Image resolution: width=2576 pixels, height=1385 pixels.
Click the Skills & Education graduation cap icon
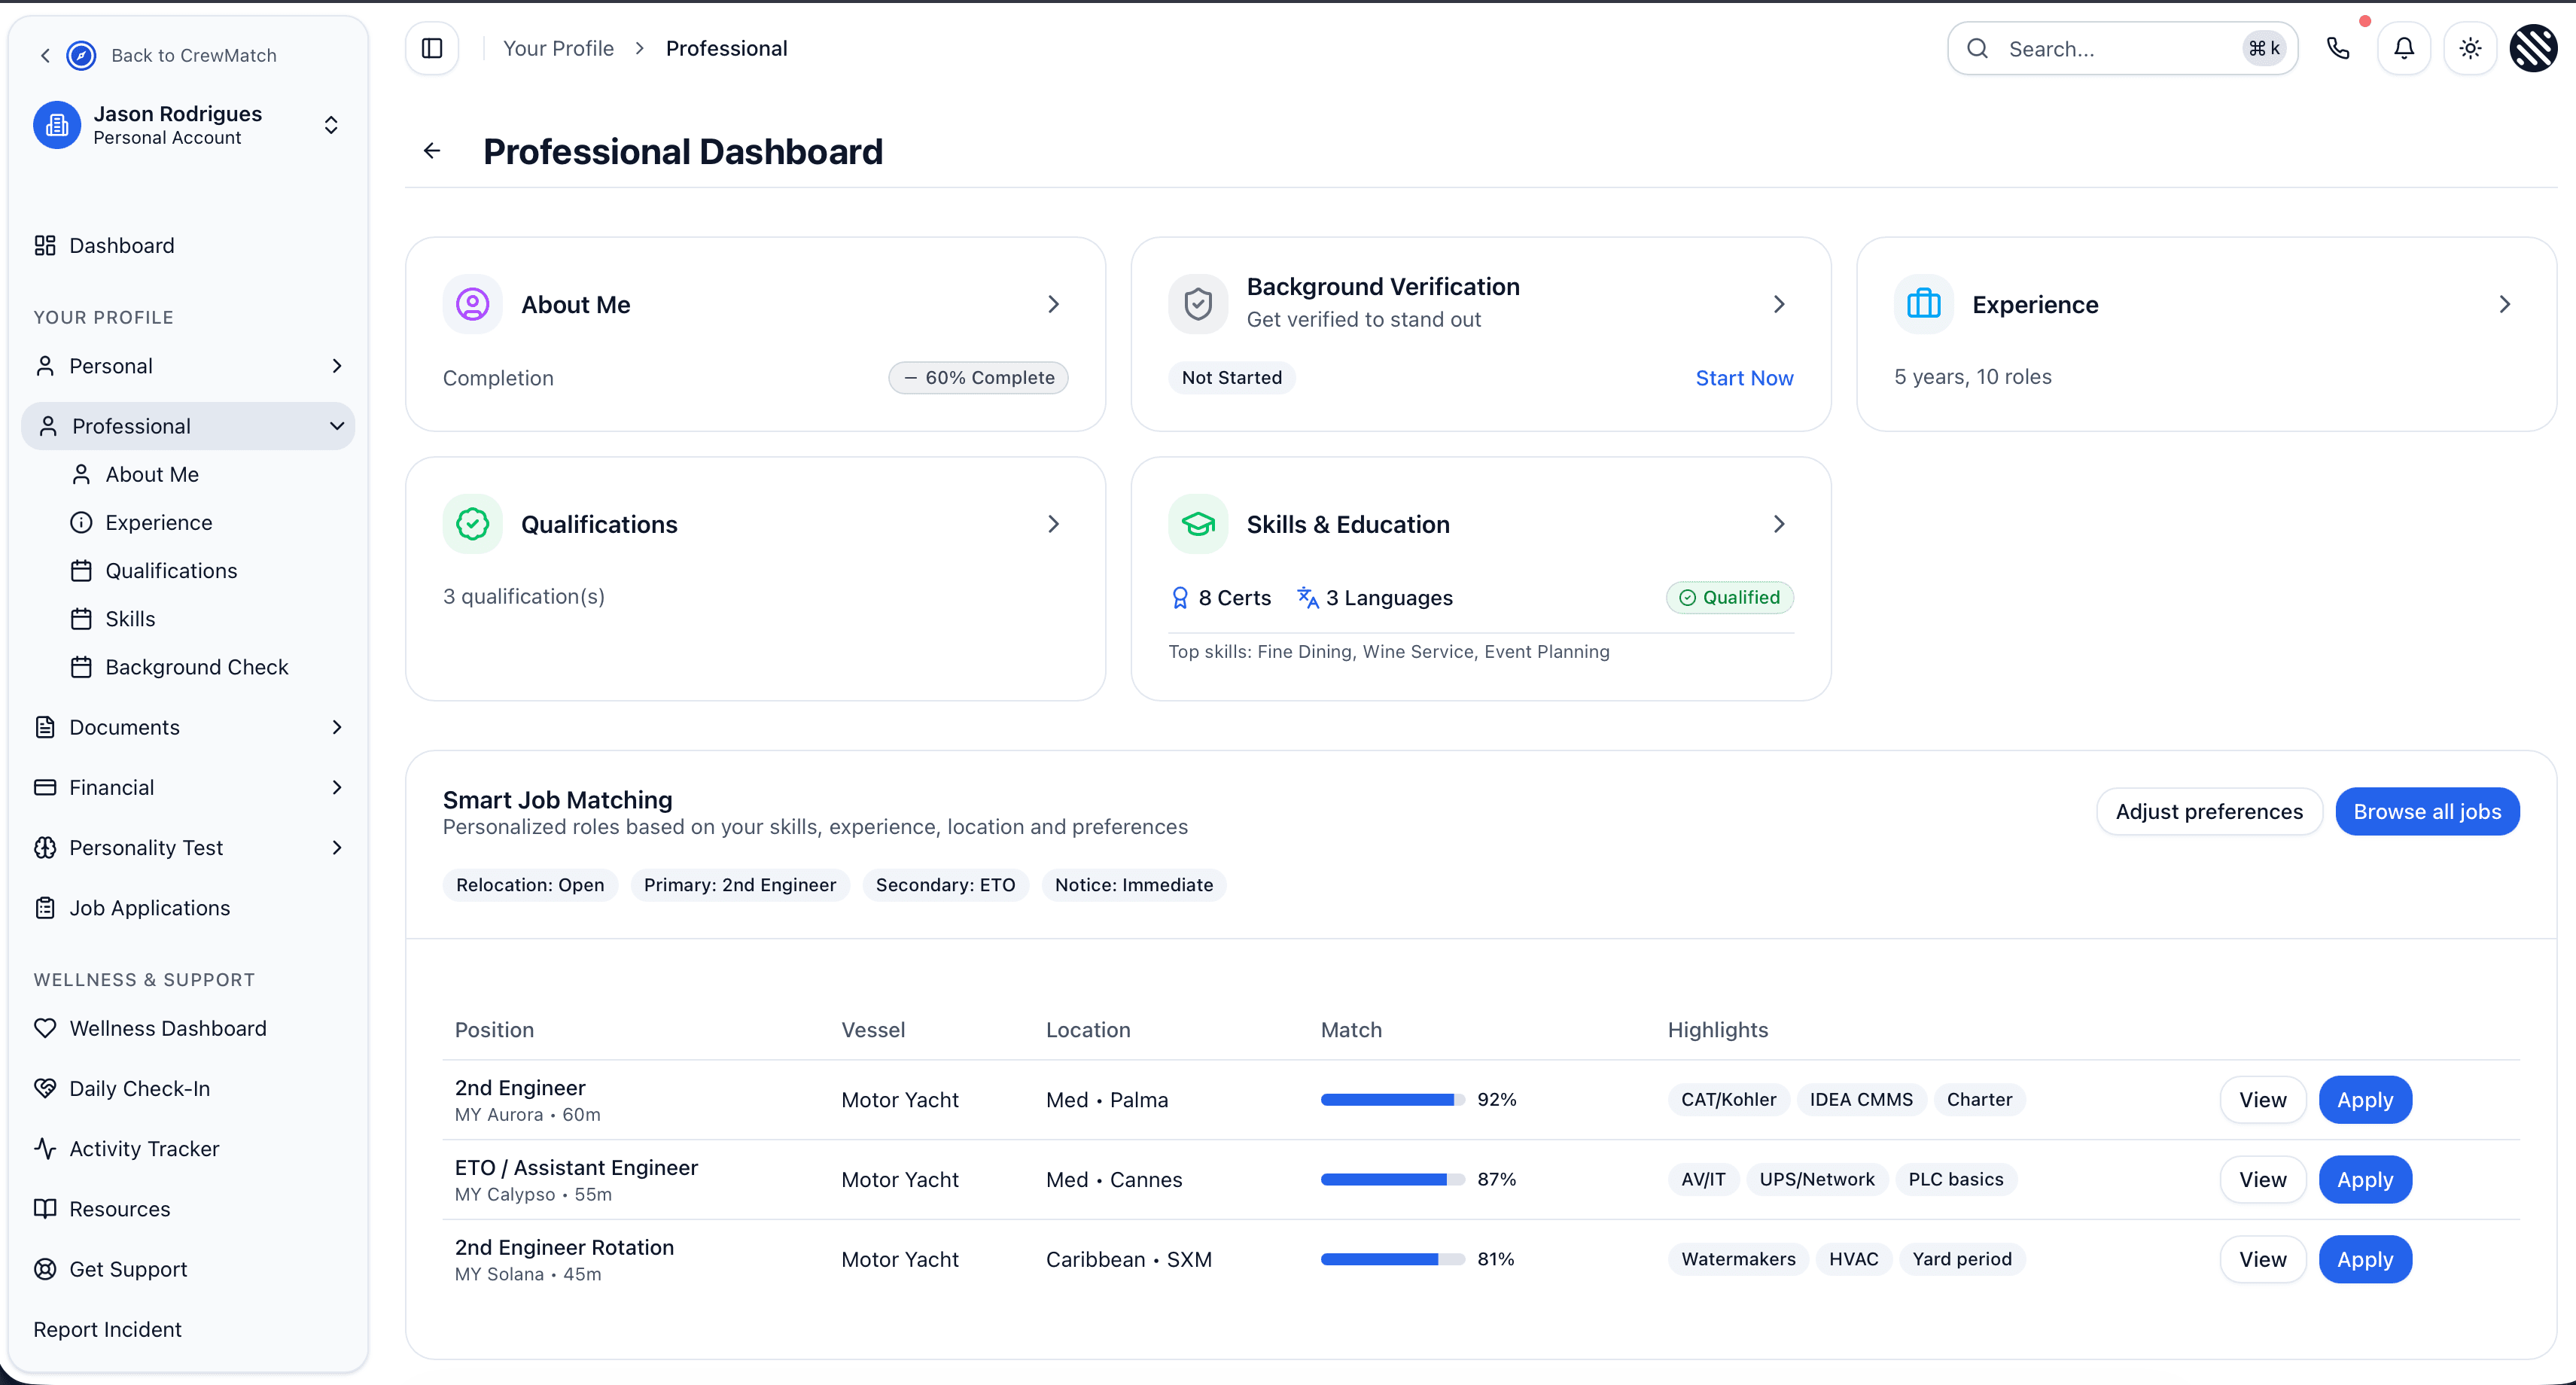tap(1198, 524)
